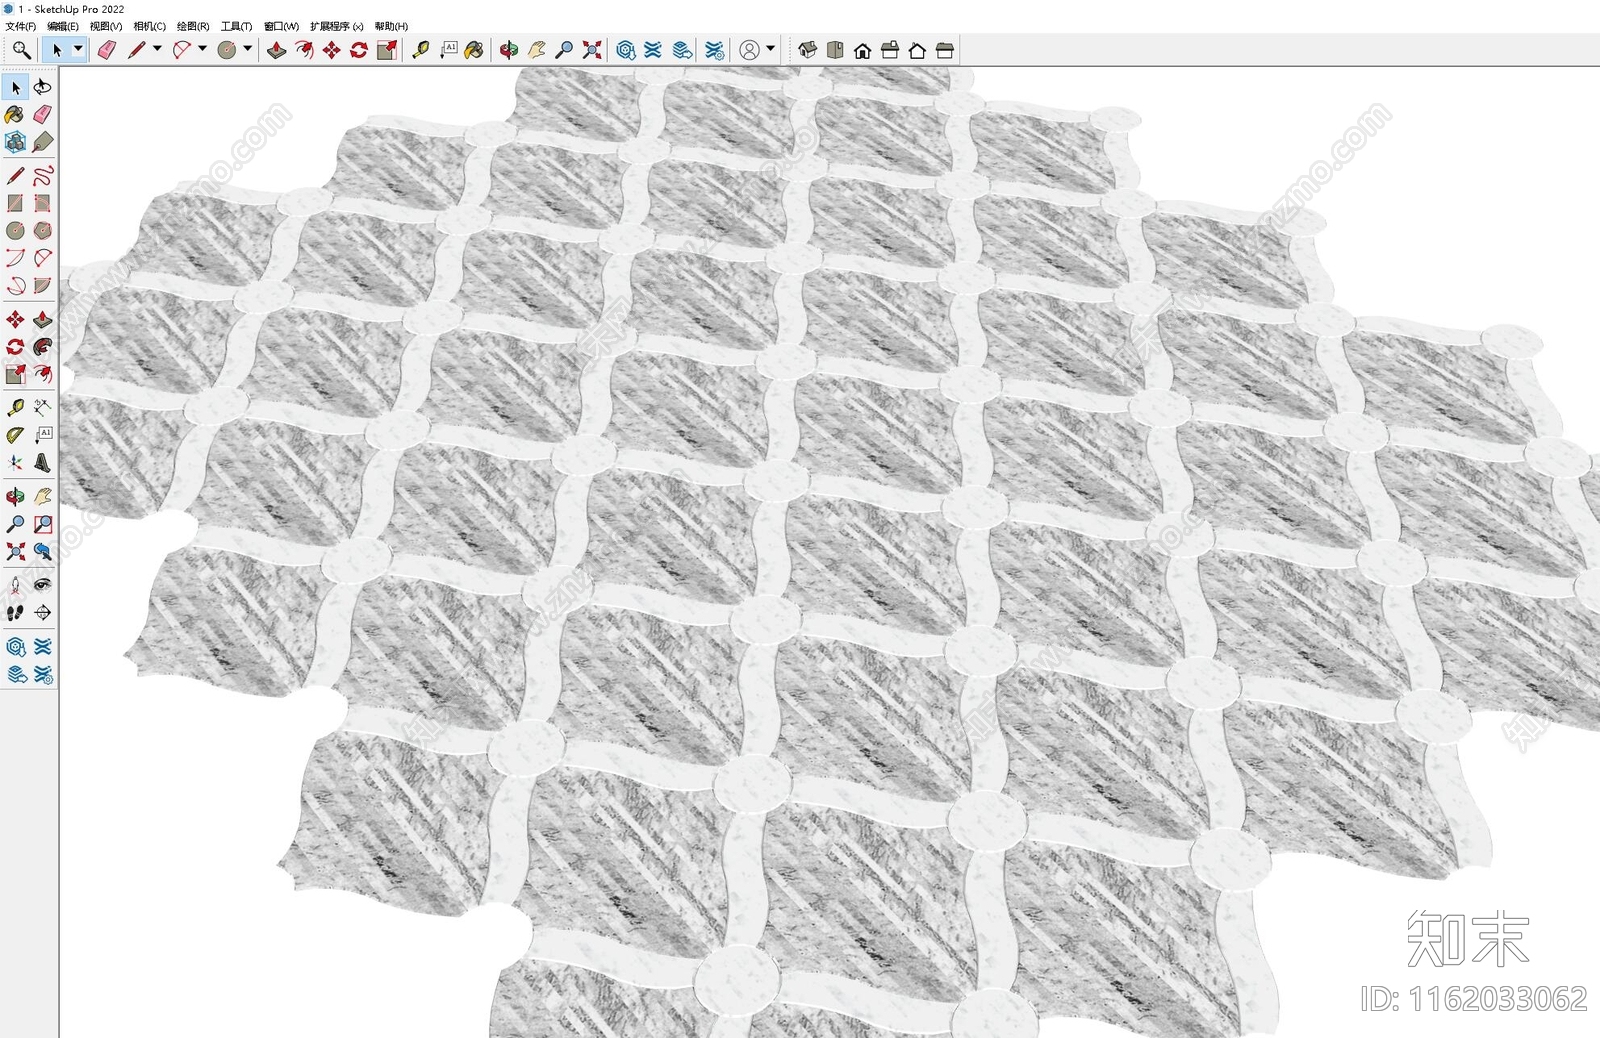Switch to the Front house view
The image size is (1600, 1038).
[863, 50]
